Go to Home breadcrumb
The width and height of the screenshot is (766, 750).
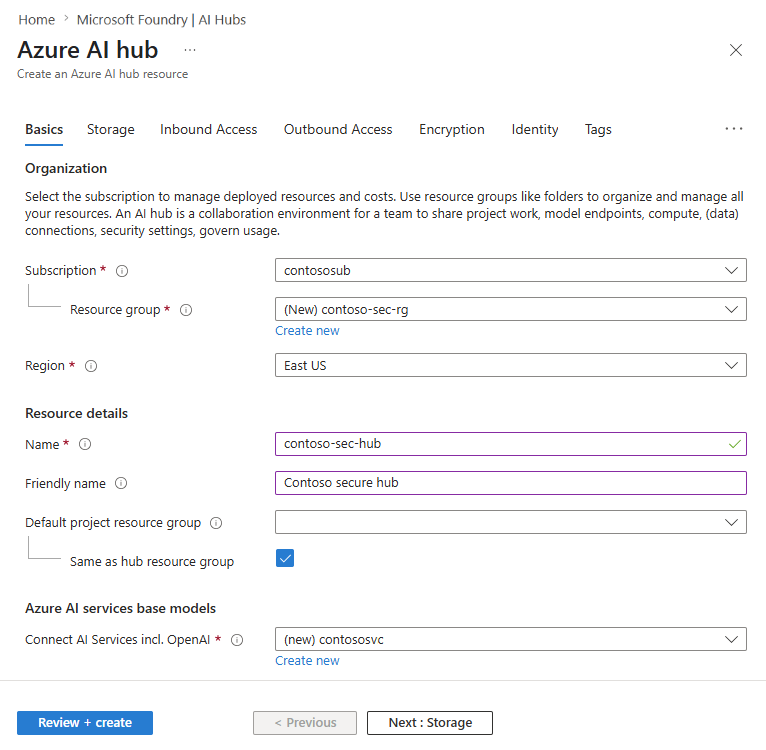pos(37,20)
